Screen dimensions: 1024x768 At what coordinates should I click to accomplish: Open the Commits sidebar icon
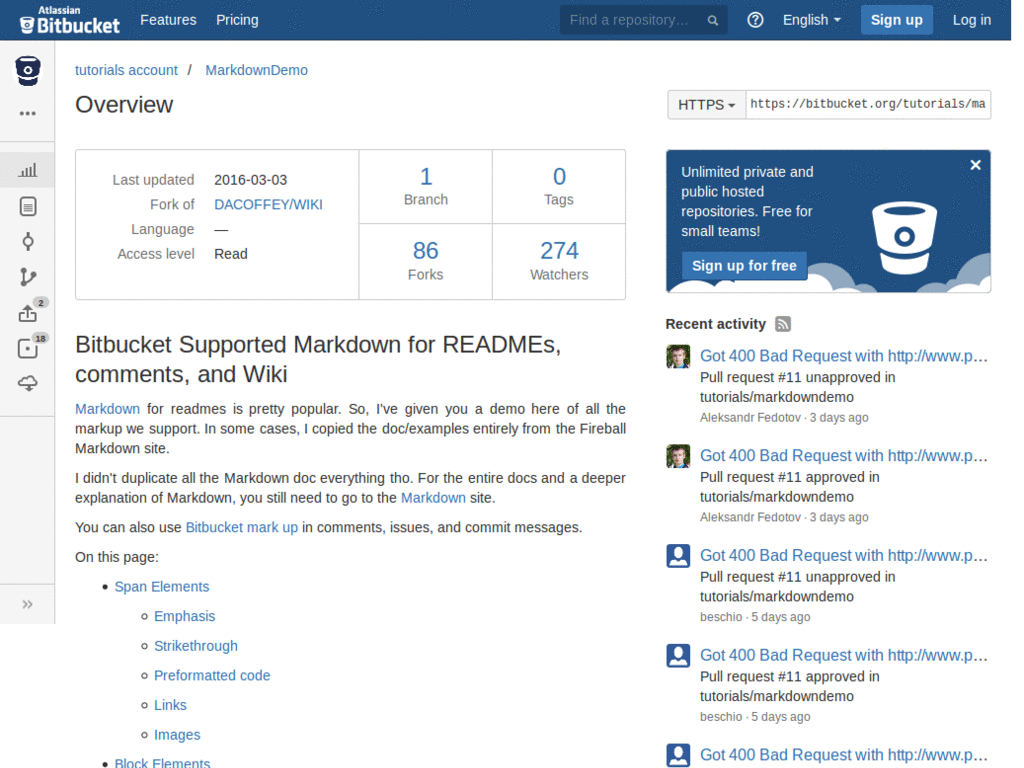pos(27,242)
